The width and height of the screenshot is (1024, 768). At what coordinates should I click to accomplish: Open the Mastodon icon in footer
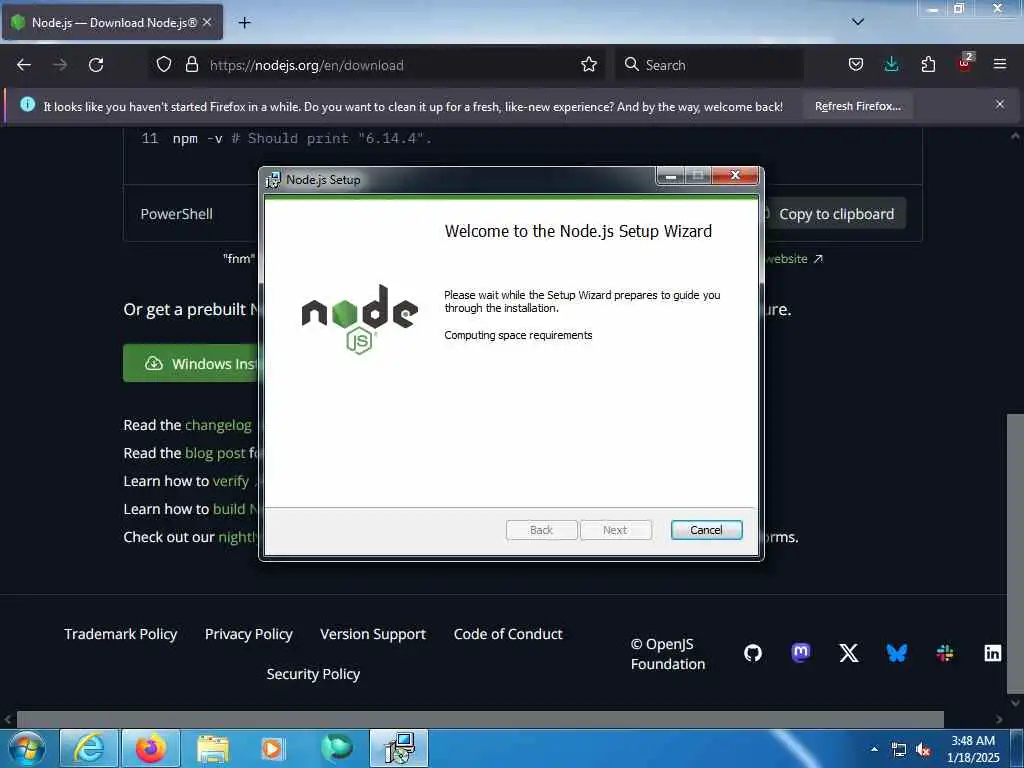click(801, 652)
